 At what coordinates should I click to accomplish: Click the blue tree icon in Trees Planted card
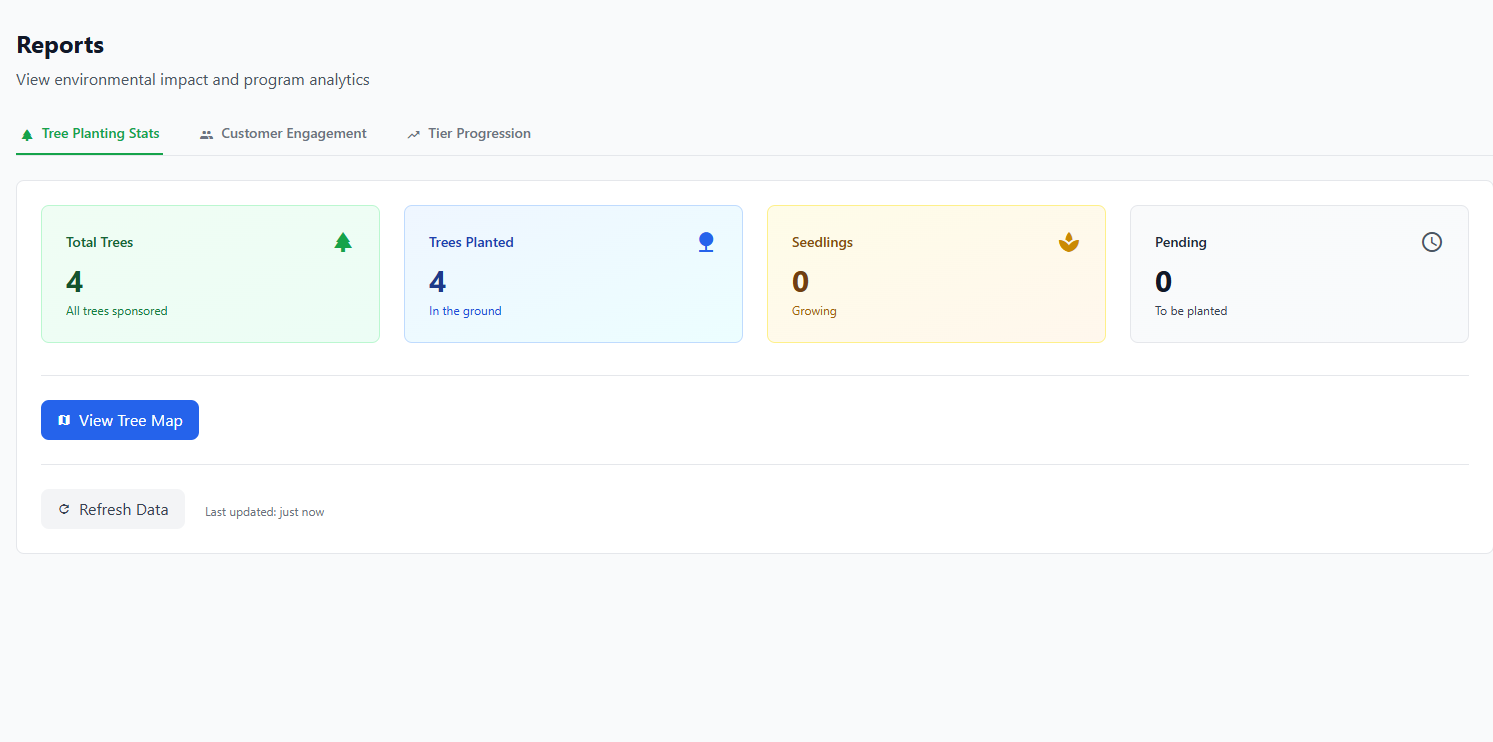tap(706, 242)
